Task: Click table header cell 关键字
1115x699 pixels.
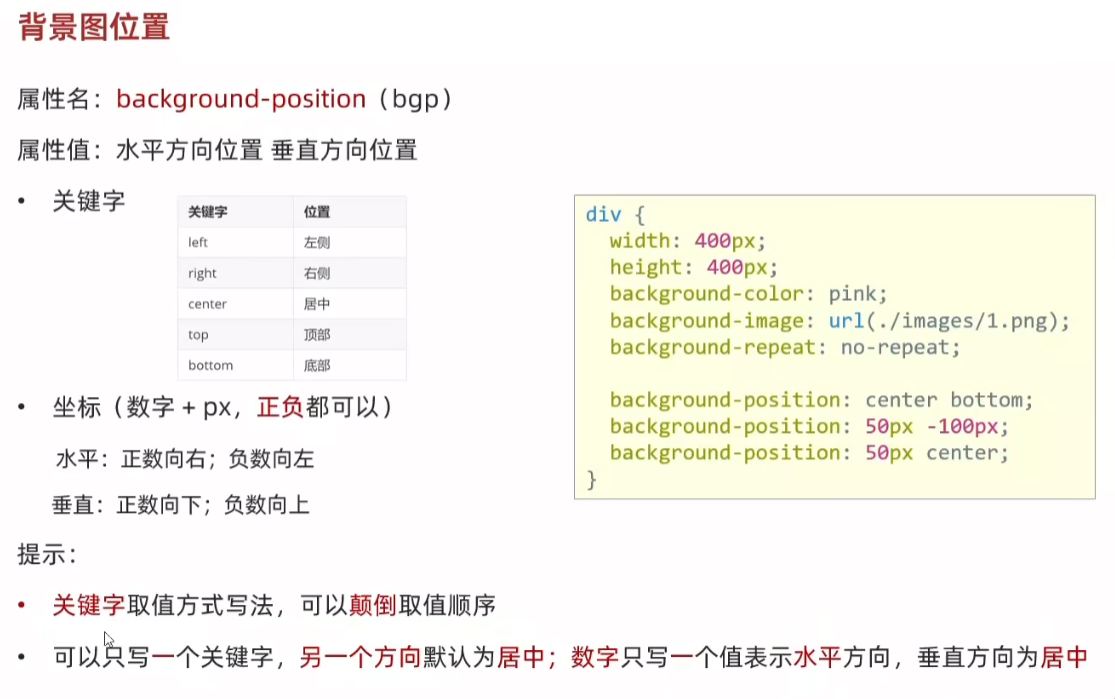Action: [235, 212]
